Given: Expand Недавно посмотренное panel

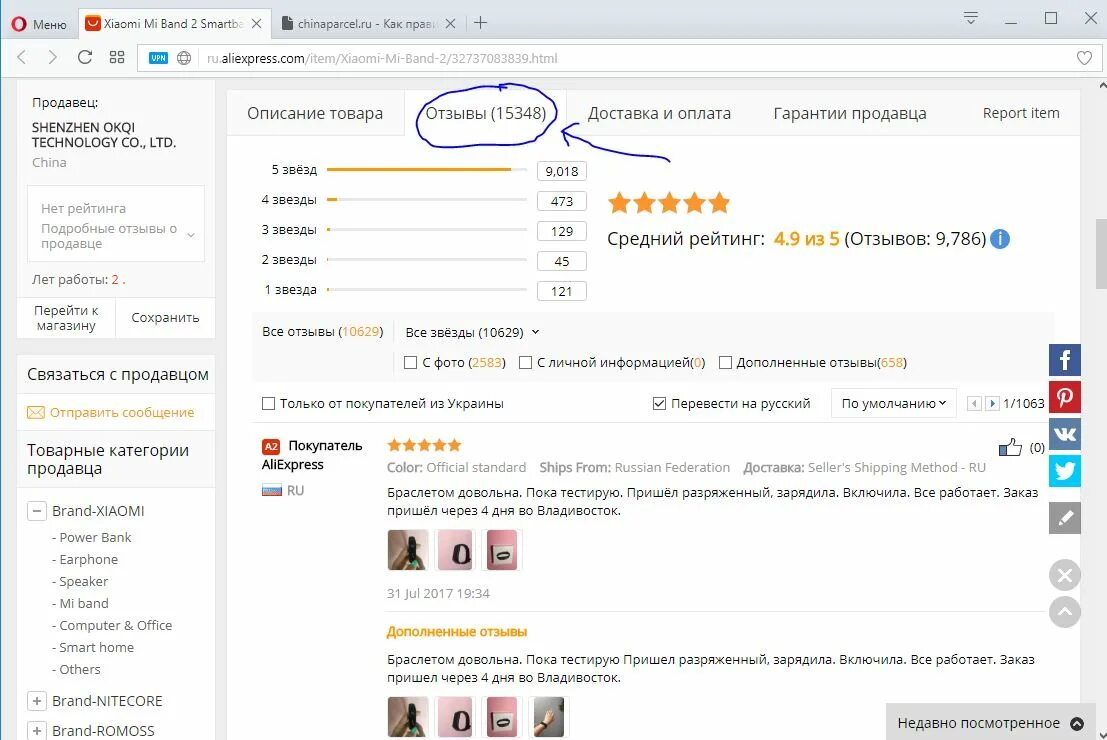Looking at the screenshot, I should pyautogui.click(x=990, y=723).
